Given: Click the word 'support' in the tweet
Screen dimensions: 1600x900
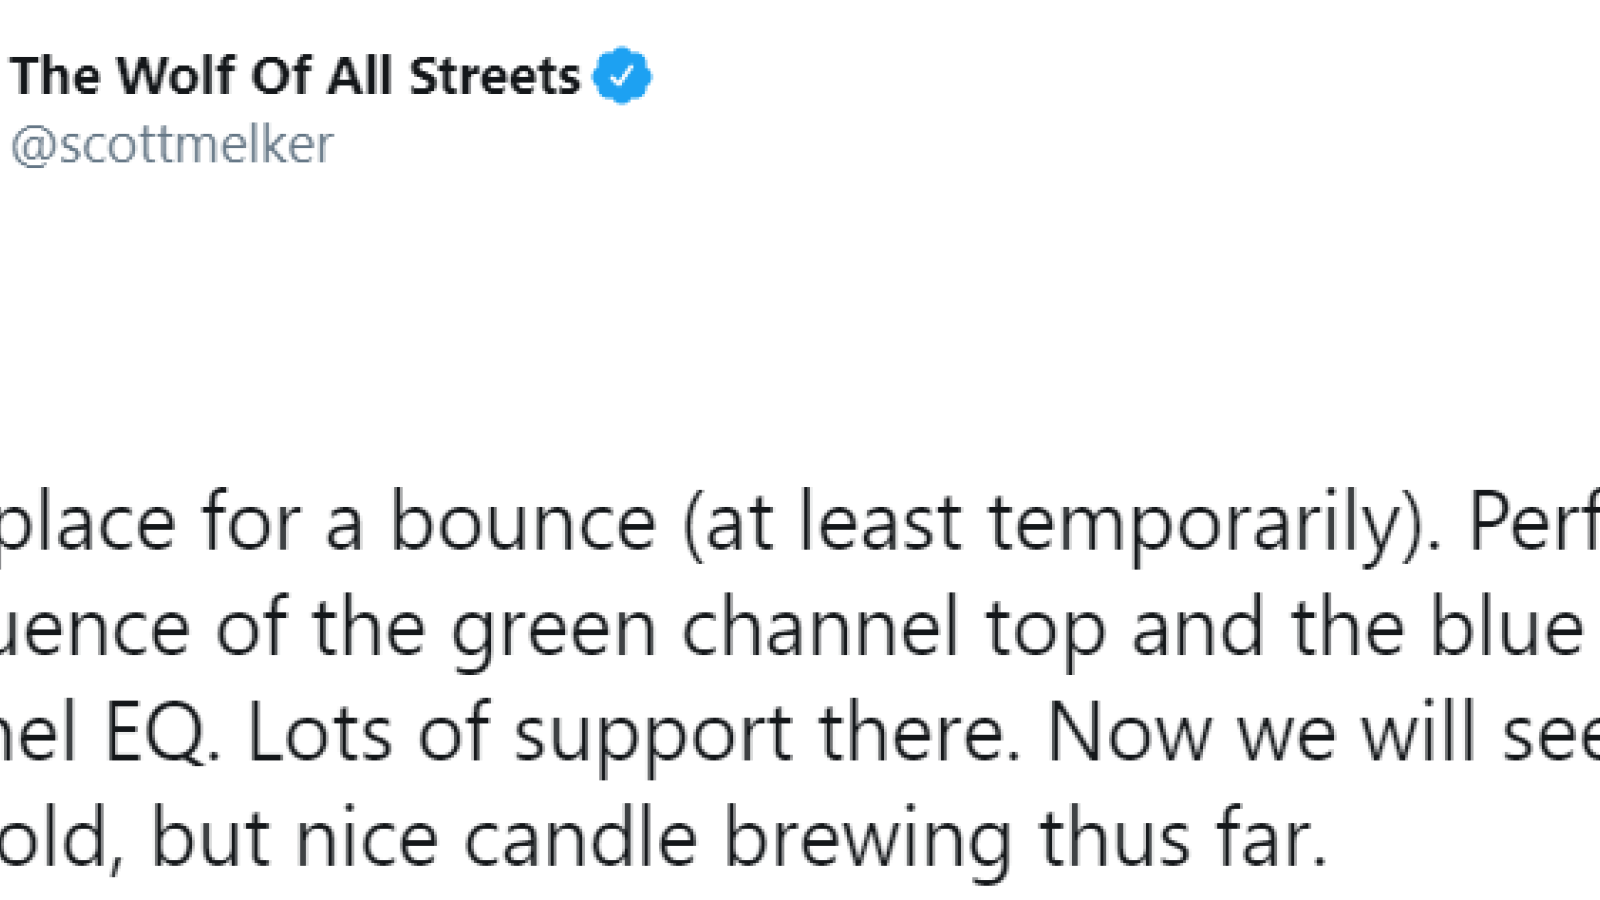Looking at the screenshot, I should click(x=653, y=736).
